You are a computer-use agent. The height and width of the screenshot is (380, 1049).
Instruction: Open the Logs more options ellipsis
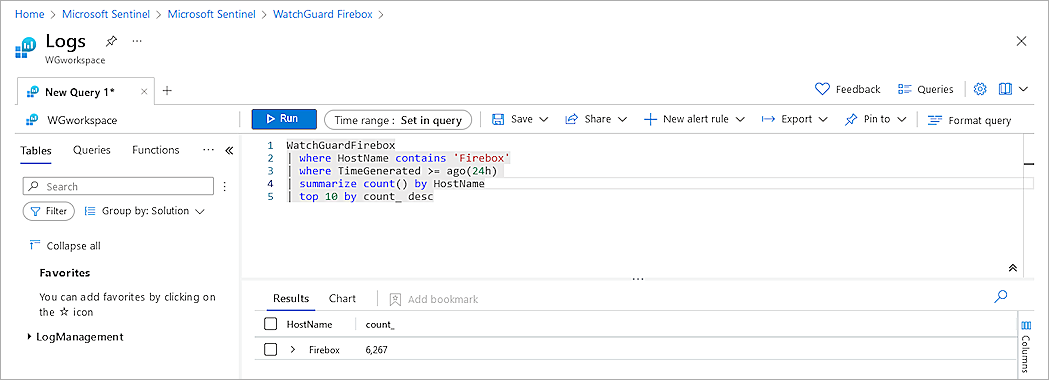click(x=137, y=41)
